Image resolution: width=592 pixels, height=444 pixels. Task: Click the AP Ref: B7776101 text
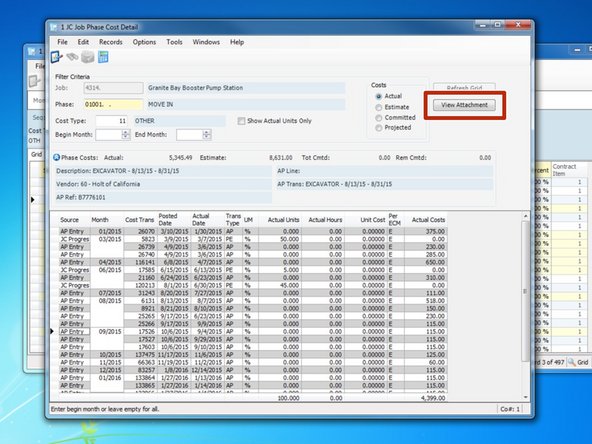click(81, 197)
